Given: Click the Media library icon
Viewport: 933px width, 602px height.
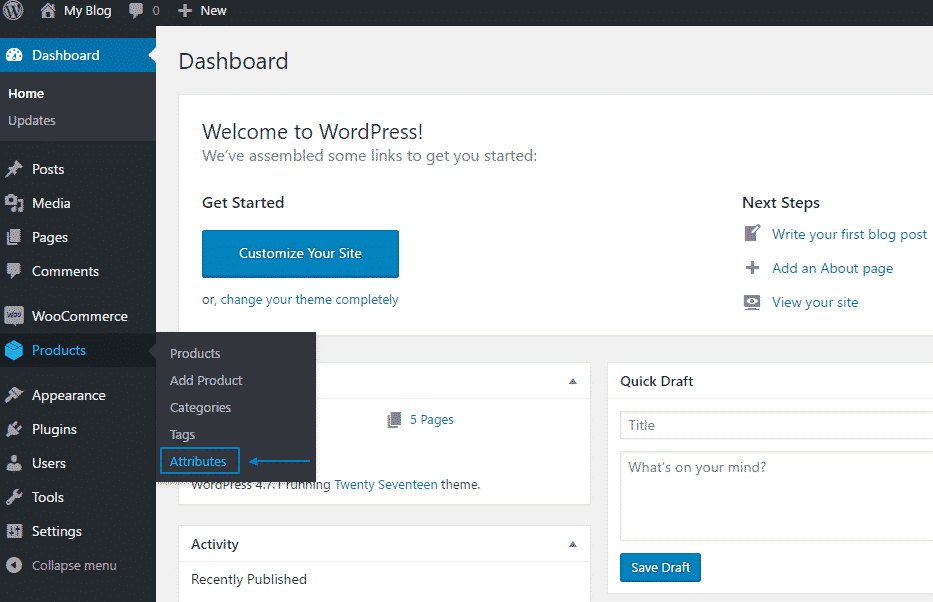Looking at the screenshot, I should coord(14,203).
